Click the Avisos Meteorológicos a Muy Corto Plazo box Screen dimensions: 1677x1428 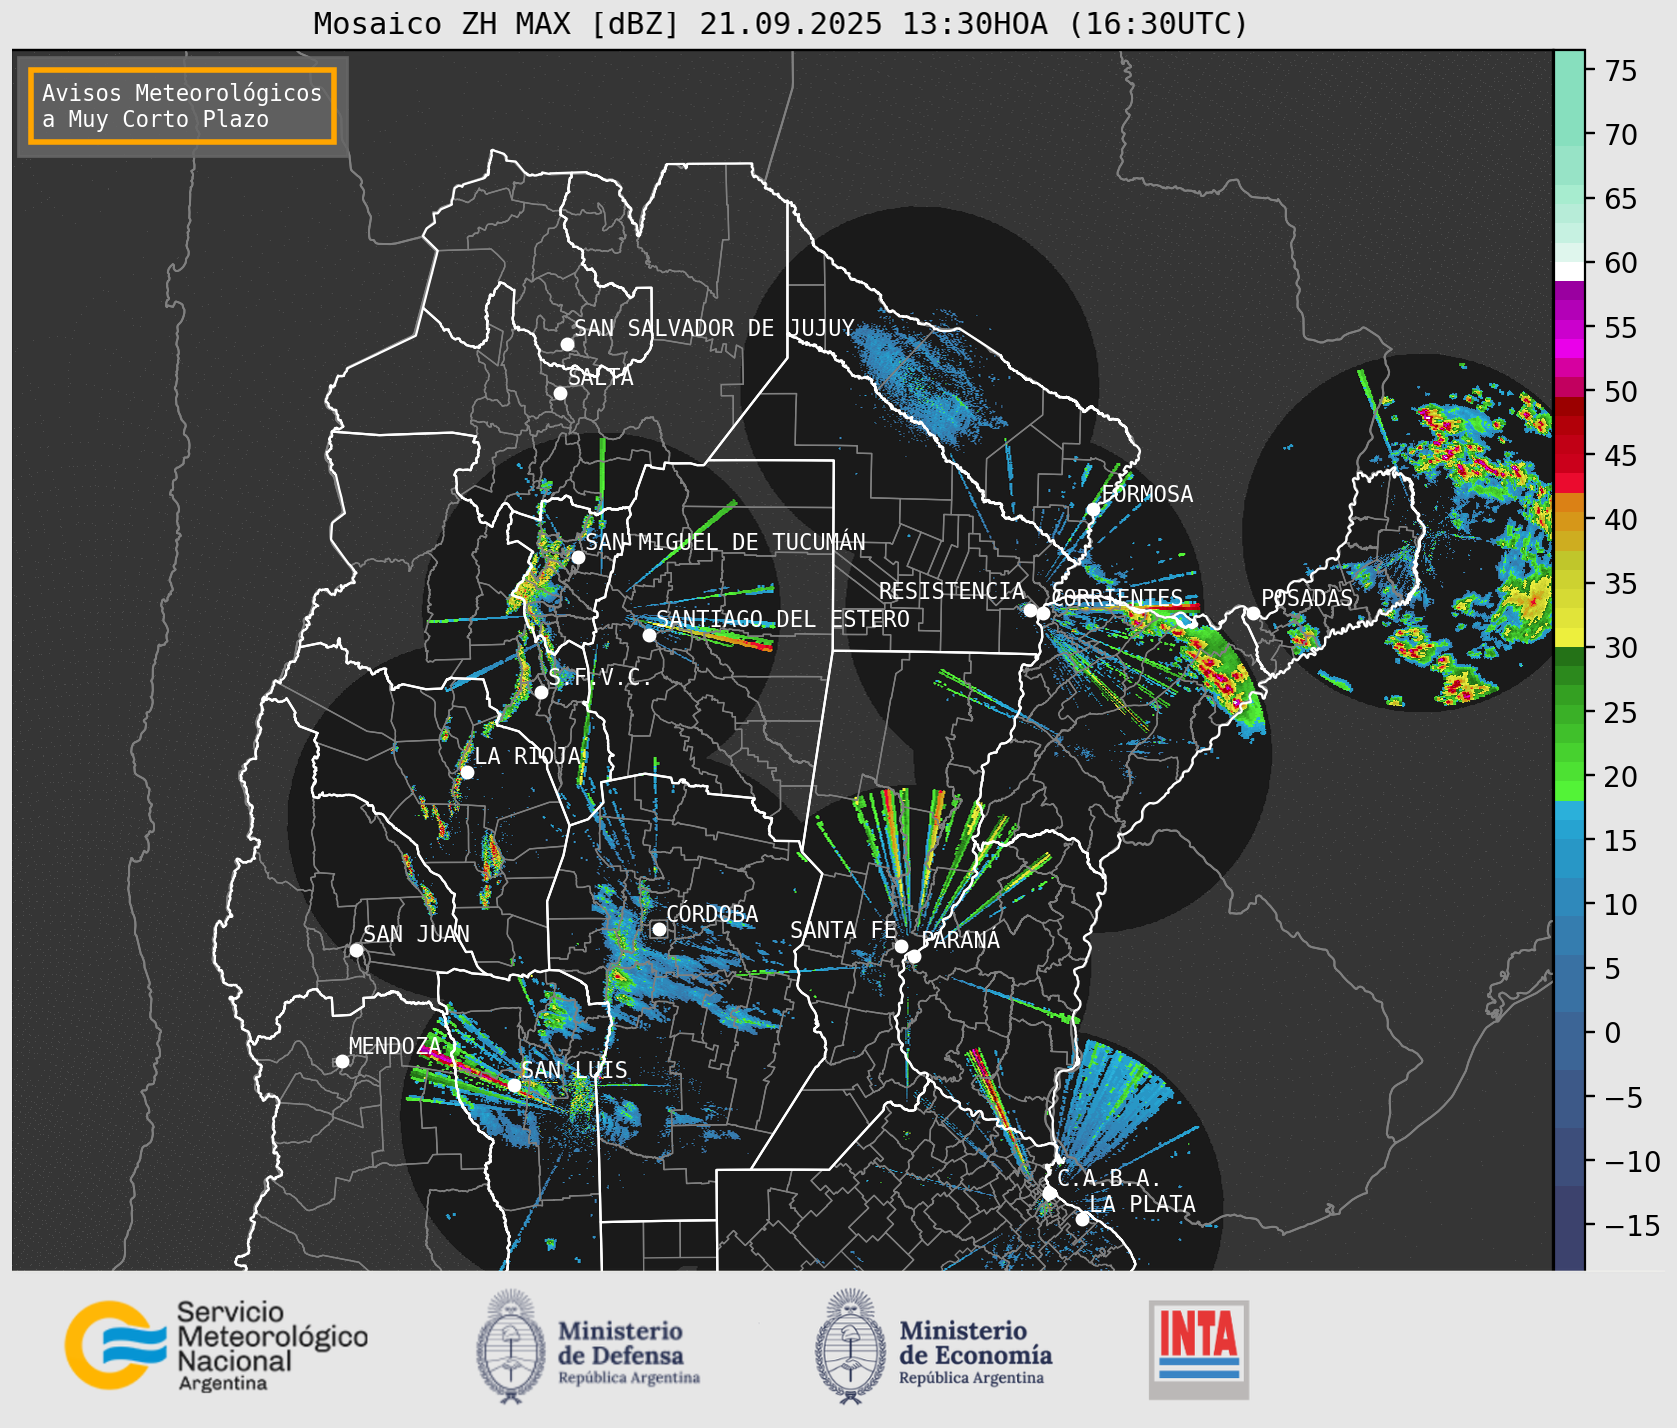pyautogui.click(x=182, y=106)
